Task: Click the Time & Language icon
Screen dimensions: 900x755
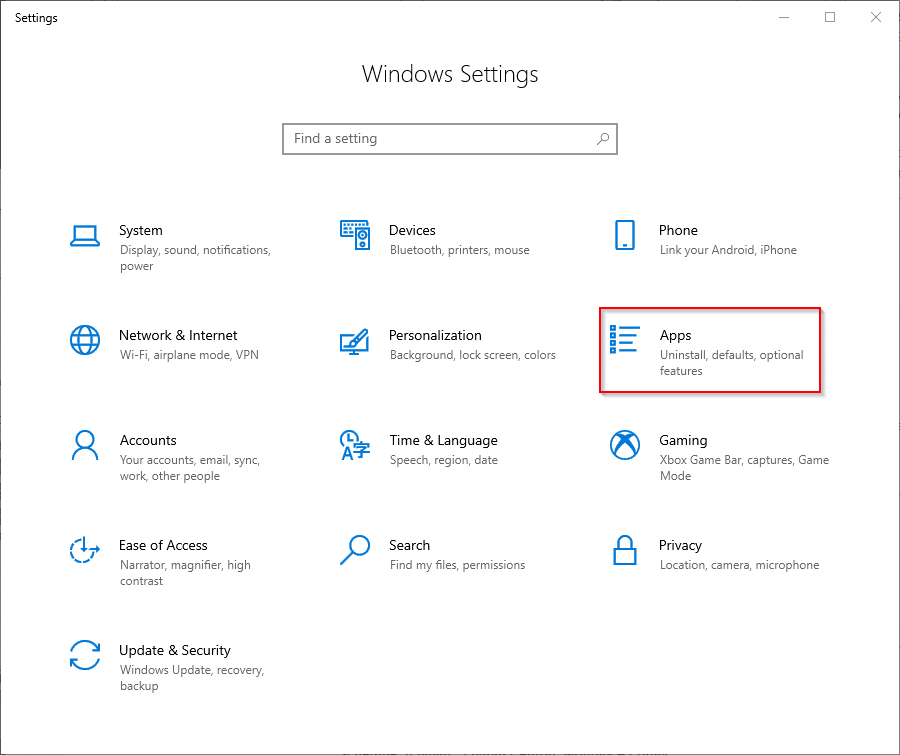Action: click(355, 445)
